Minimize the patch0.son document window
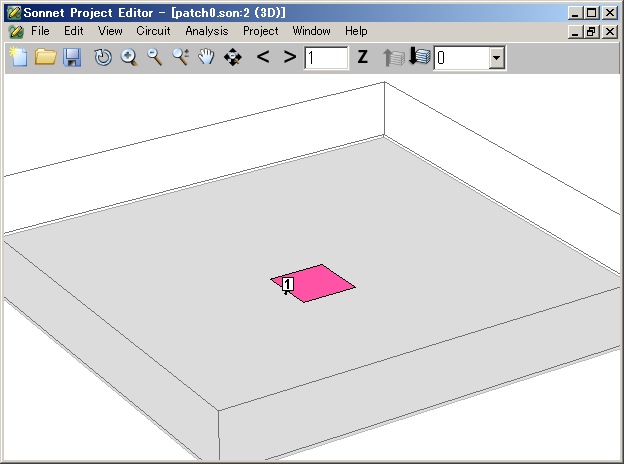The width and height of the screenshot is (624, 464). (x=575, y=31)
